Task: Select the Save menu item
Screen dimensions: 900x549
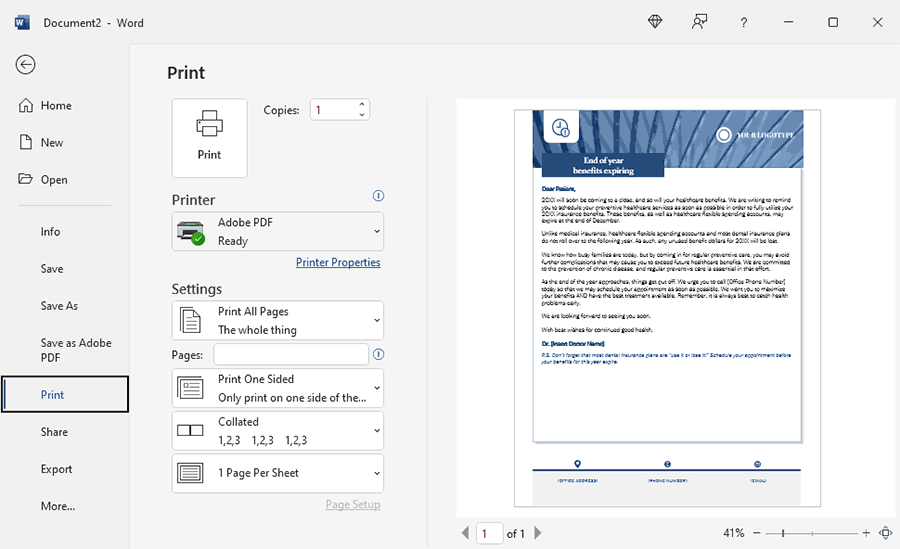Action: (x=65, y=269)
